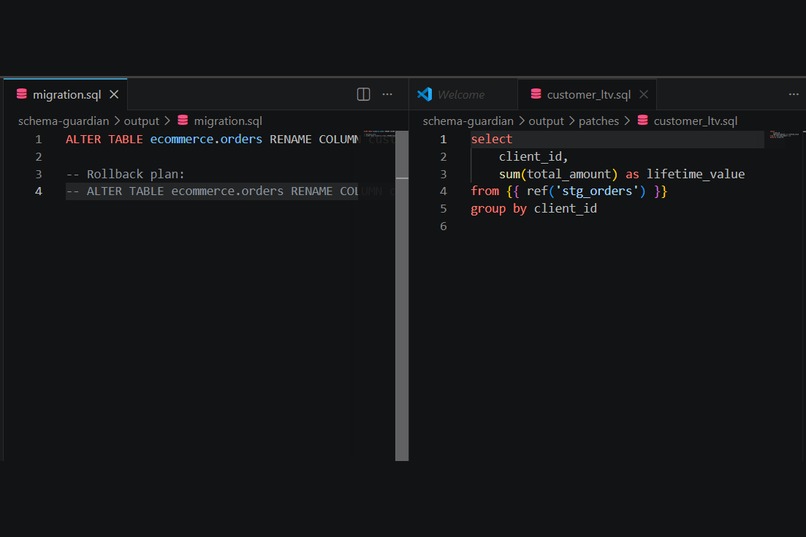Click line number 3 in migration.sql

click(x=39, y=174)
